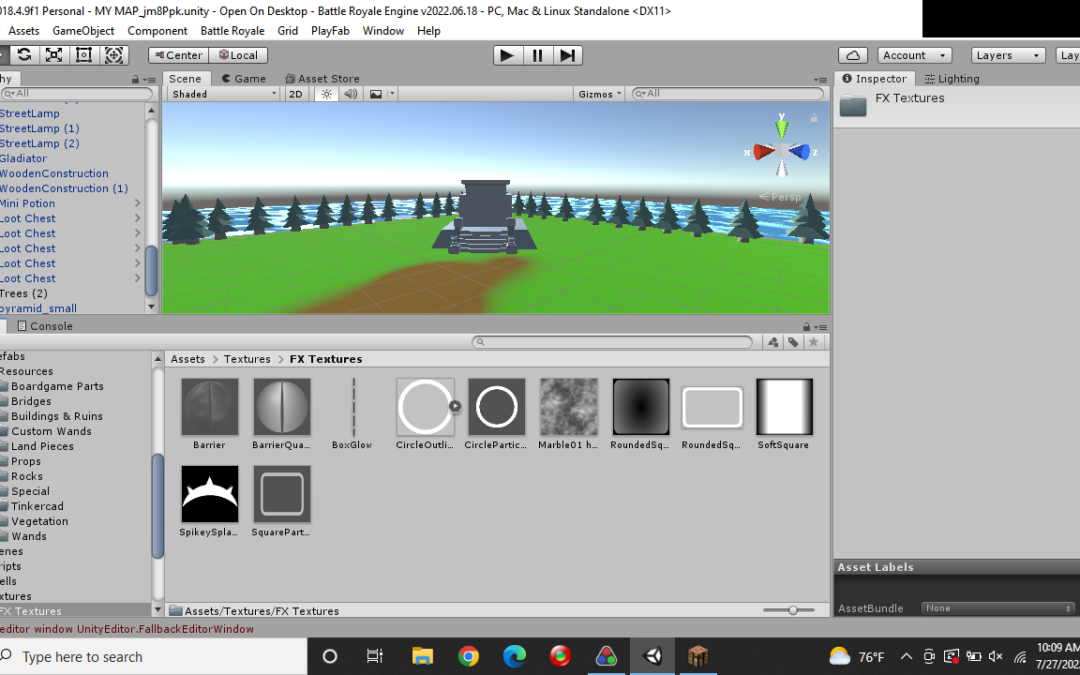This screenshot has height=675, width=1080.
Task: Select WoodenConstruction (1) in hierarchy
Action: [64, 188]
